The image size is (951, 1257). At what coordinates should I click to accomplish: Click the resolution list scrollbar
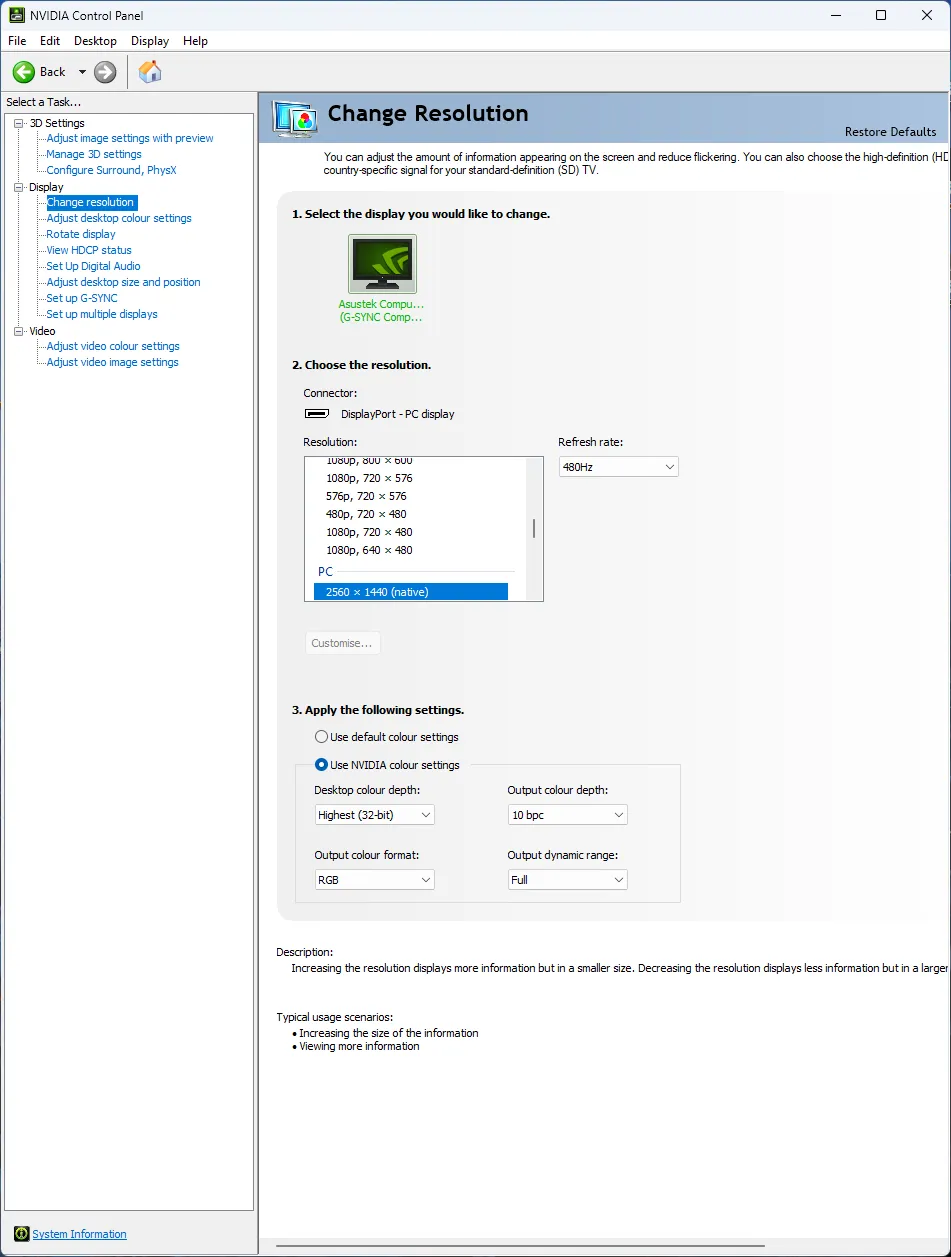point(534,529)
